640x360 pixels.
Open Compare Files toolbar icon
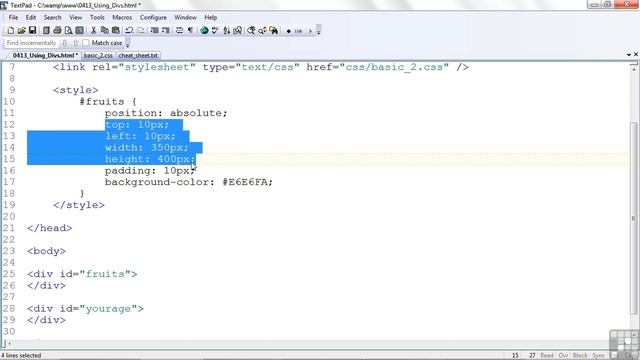(237, 31)
